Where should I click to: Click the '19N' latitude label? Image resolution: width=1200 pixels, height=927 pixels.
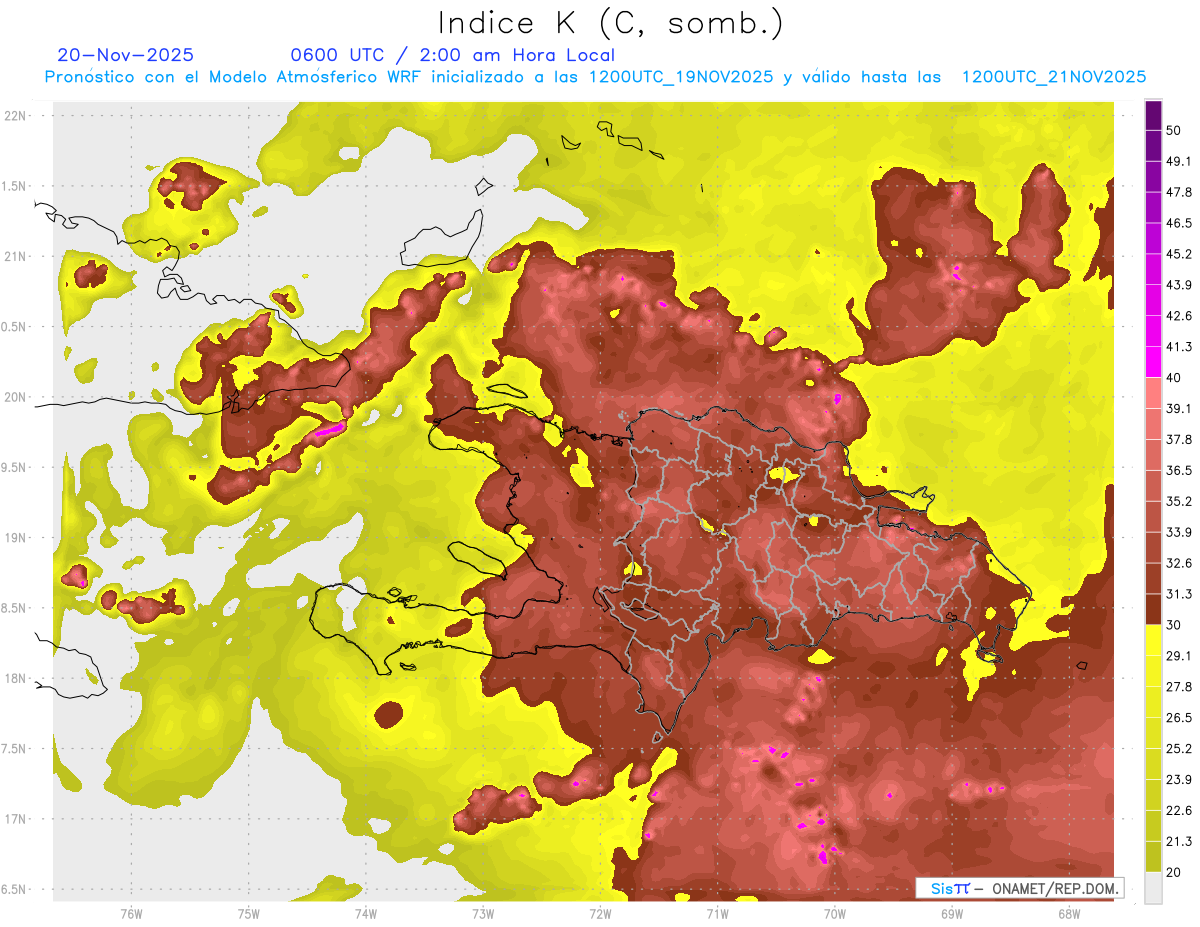pos(15,538)
